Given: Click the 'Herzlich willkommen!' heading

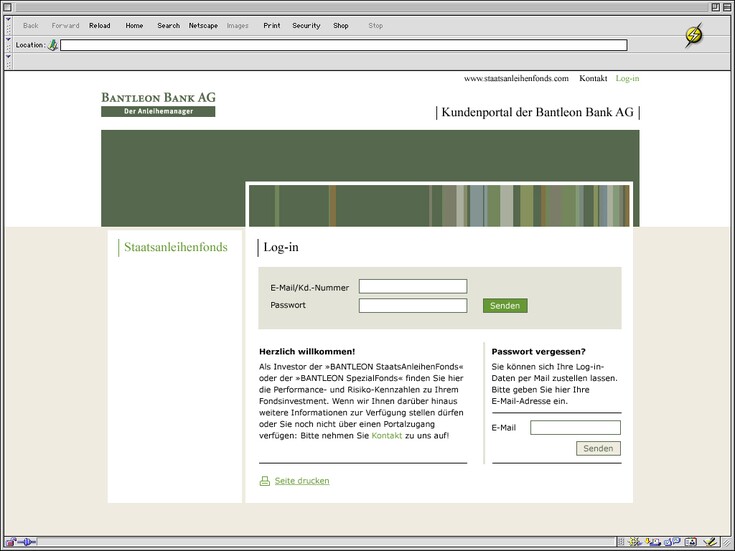Looking at the screenshot, I should pyautogui.click(x=307, y=352).
